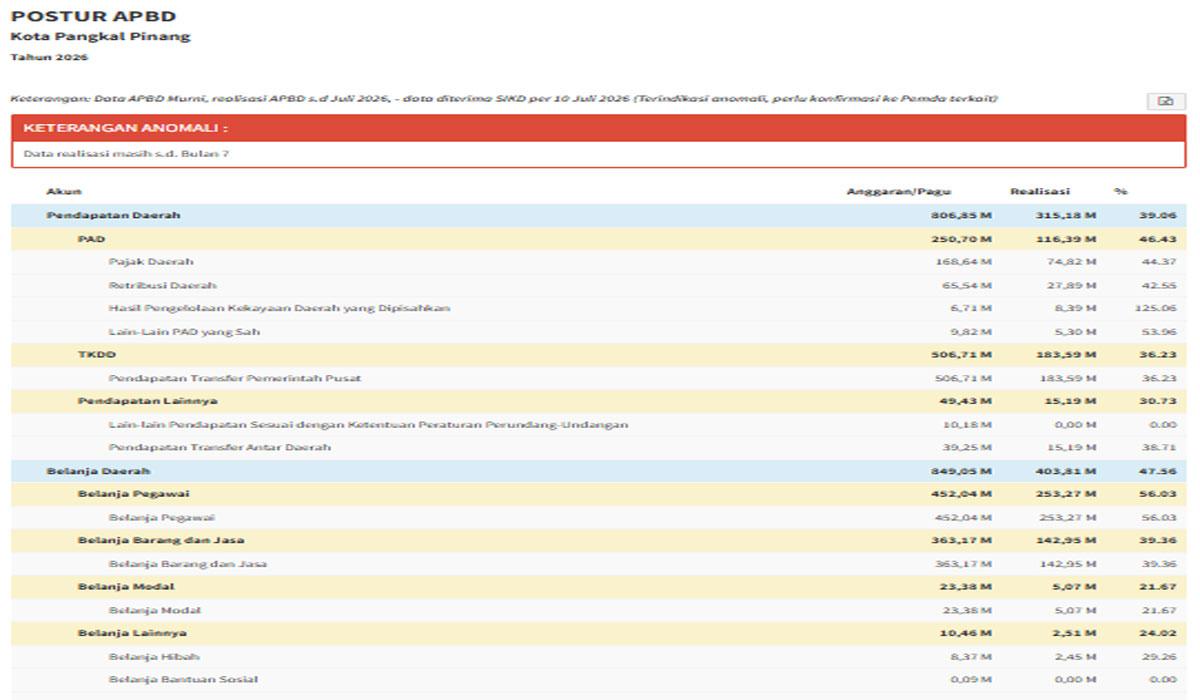Click Pendapatan Transfer Pemerintah Pusat row
This screenshot has height=700, width=1200.
click(598, 378)
